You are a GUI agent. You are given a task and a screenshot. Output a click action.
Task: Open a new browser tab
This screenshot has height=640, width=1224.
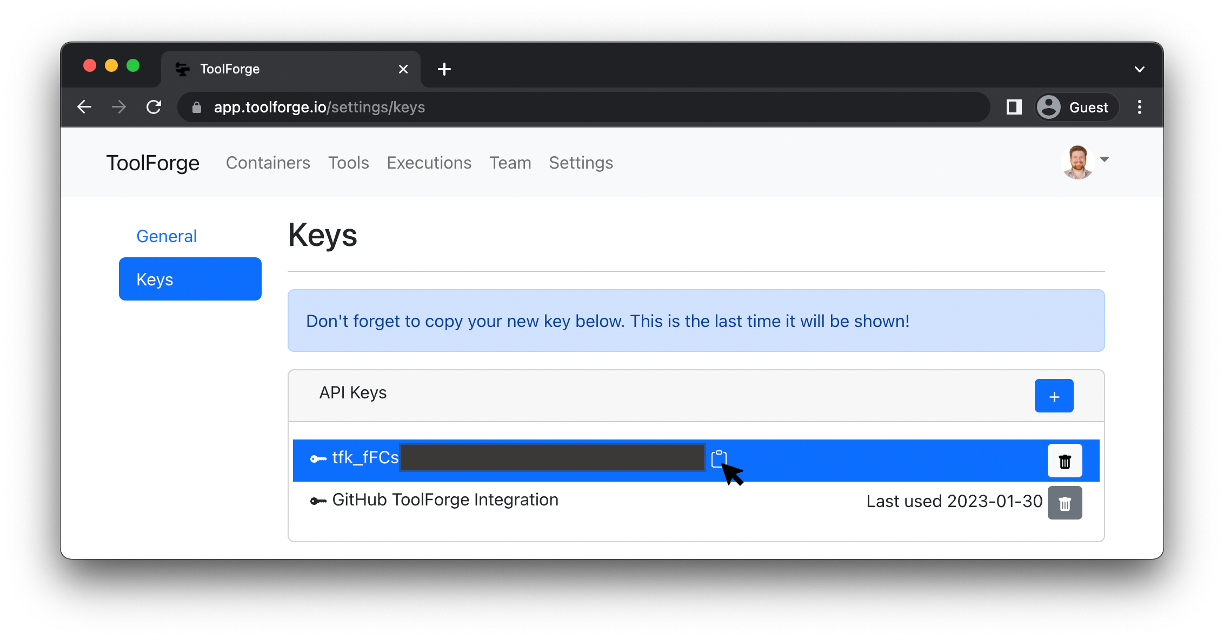[445, 69]
